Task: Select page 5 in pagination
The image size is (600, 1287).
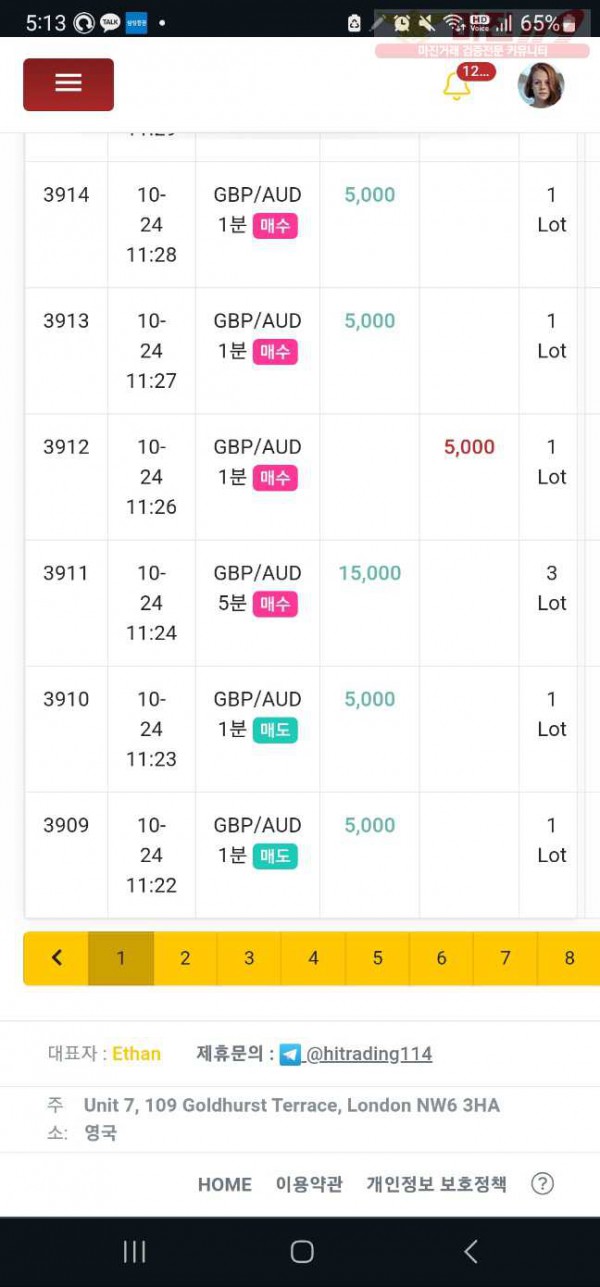Action: coord(377,958)
